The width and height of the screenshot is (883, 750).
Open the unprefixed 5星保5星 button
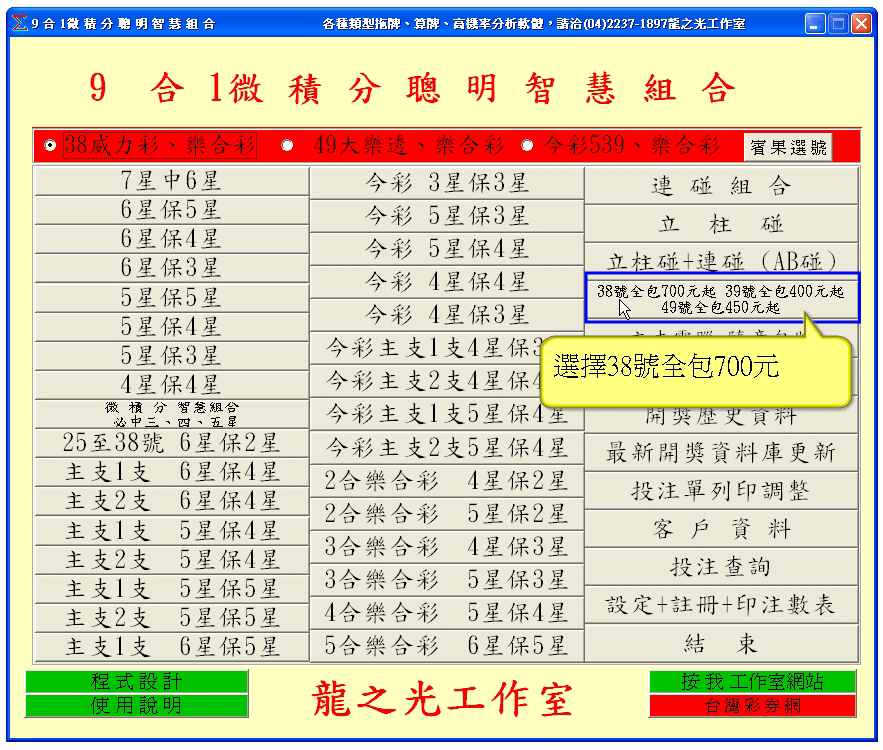[172, 297]
